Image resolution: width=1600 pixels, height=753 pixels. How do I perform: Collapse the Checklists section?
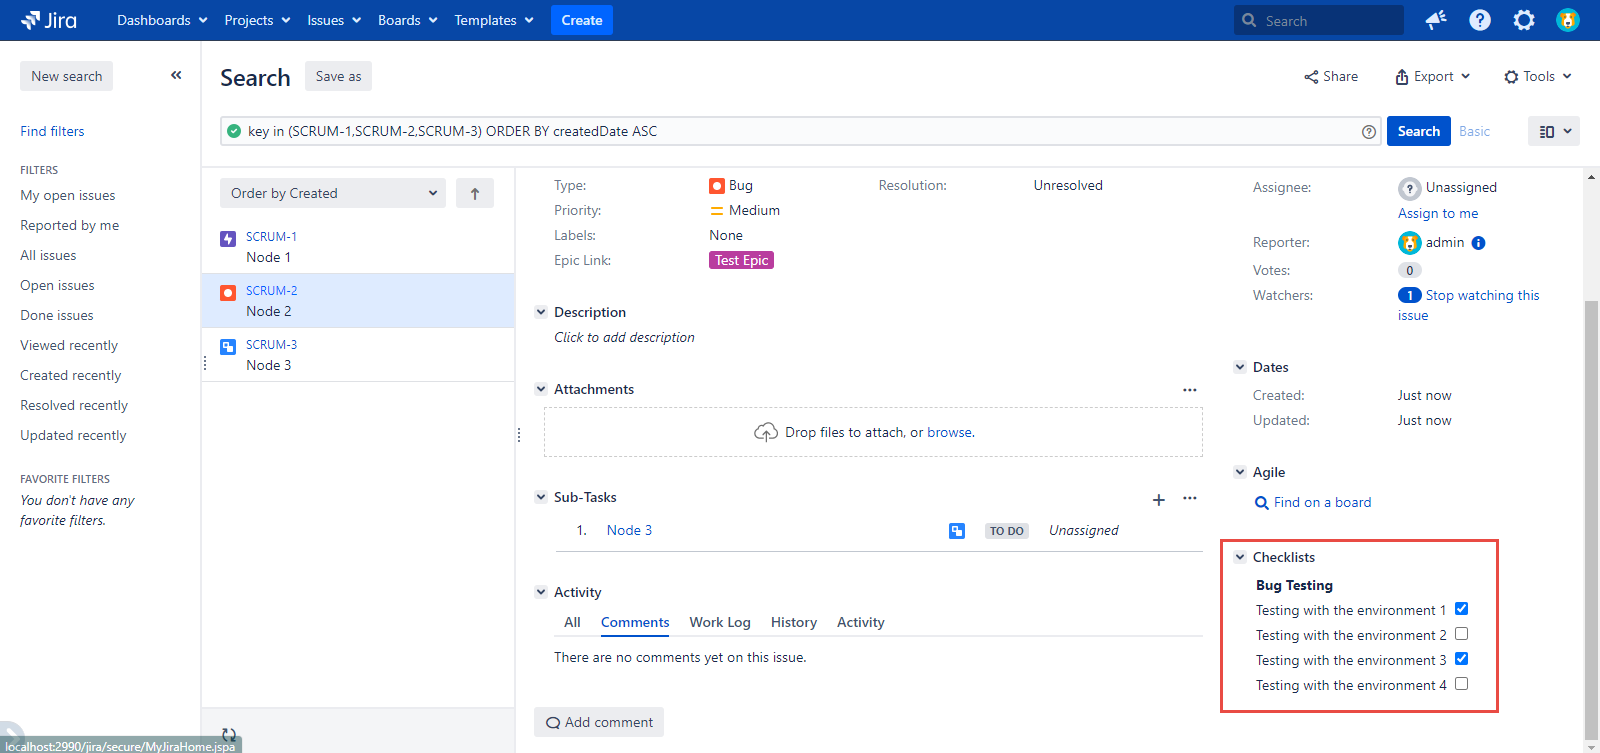tap(1240, 557)
